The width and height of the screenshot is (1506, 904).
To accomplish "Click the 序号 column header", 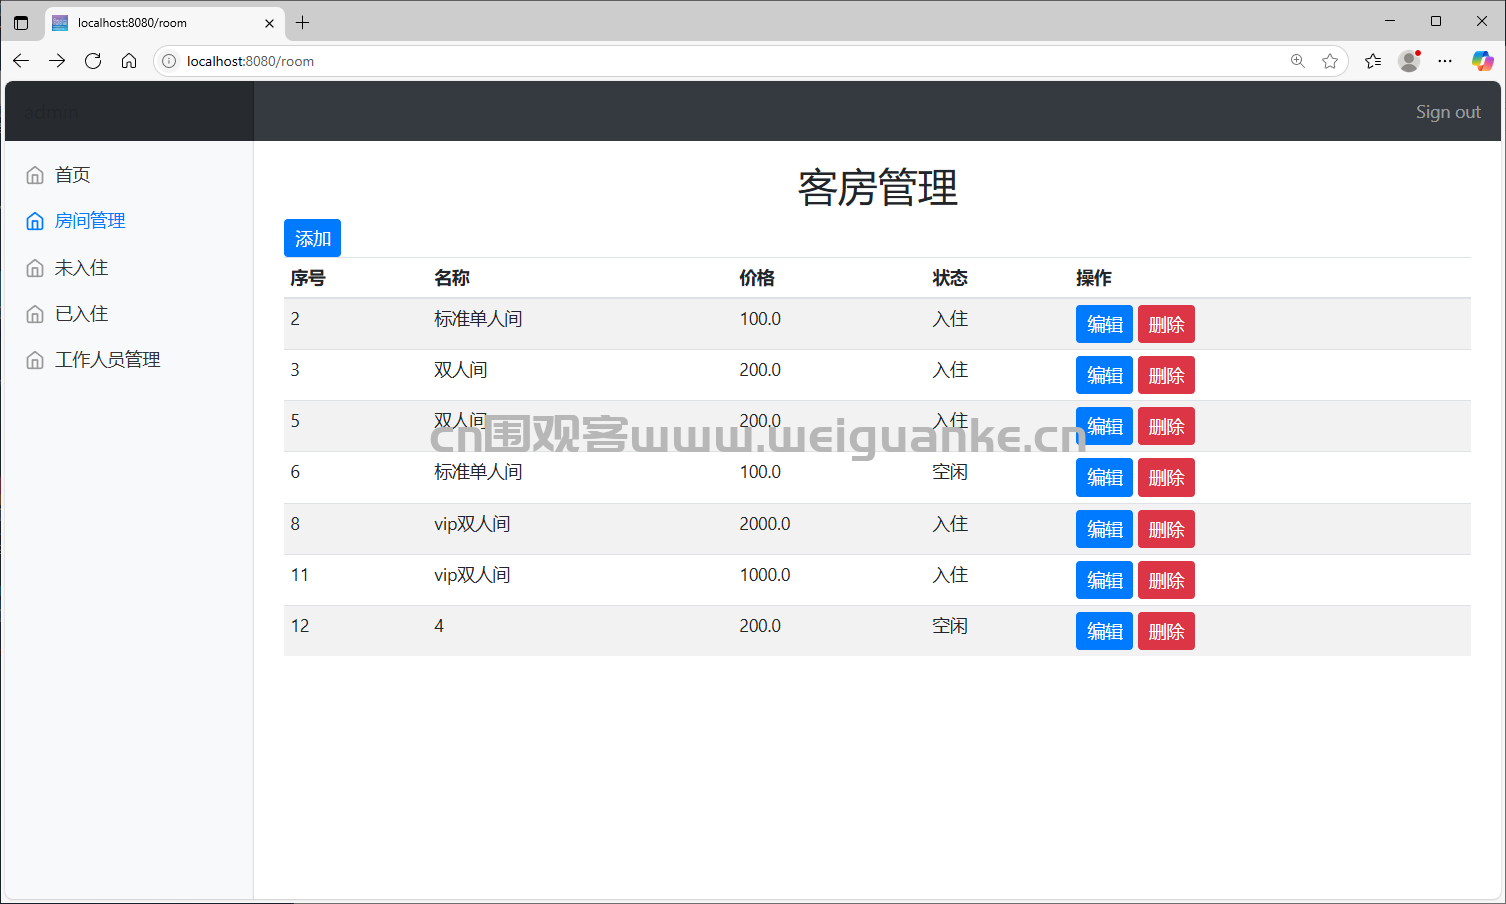I will (x=308, y=278).
